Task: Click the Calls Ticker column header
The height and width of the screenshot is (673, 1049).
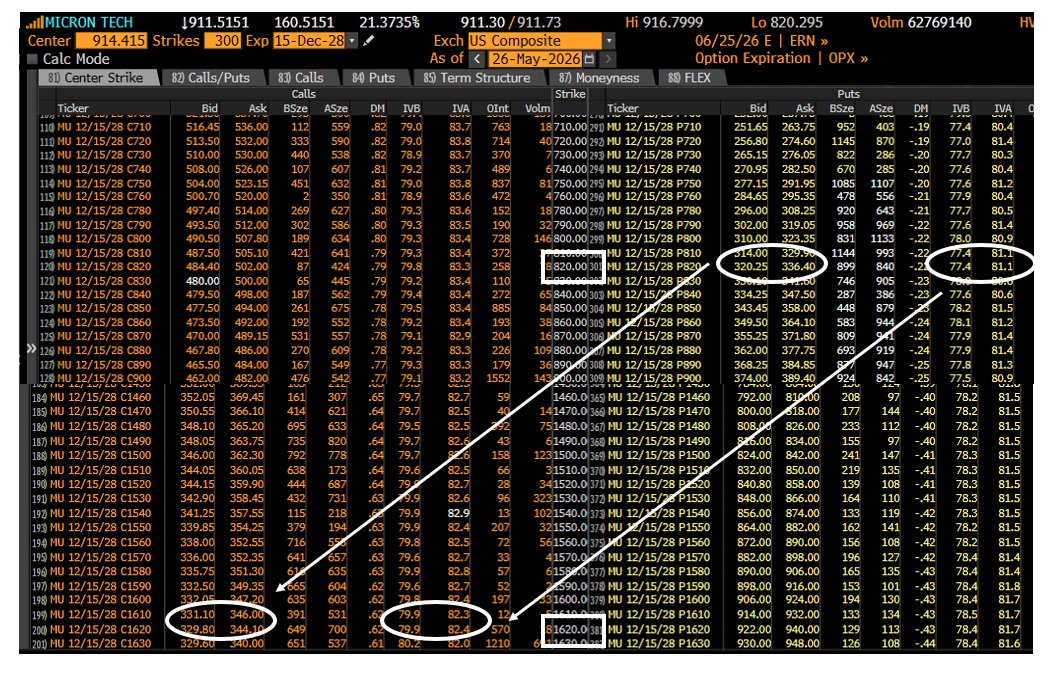Action: pos(73,108)
